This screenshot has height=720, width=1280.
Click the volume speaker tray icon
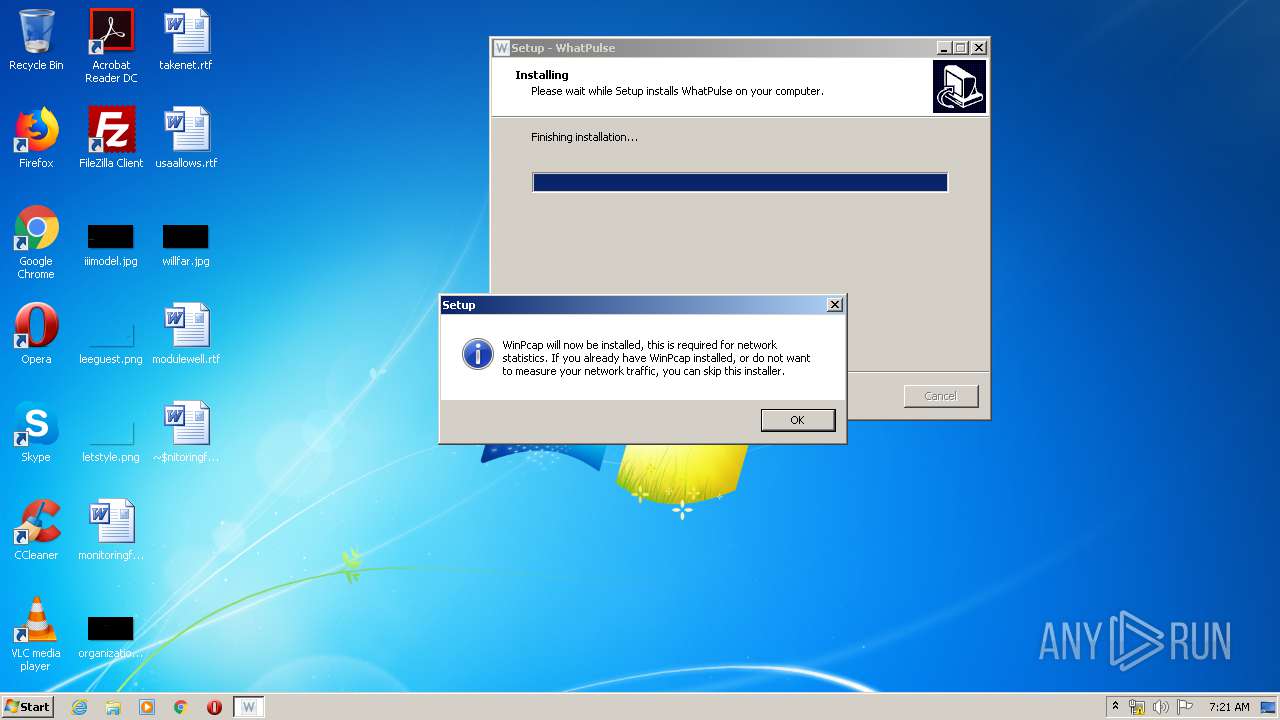pyautogui.click(x=1161, y=707)
